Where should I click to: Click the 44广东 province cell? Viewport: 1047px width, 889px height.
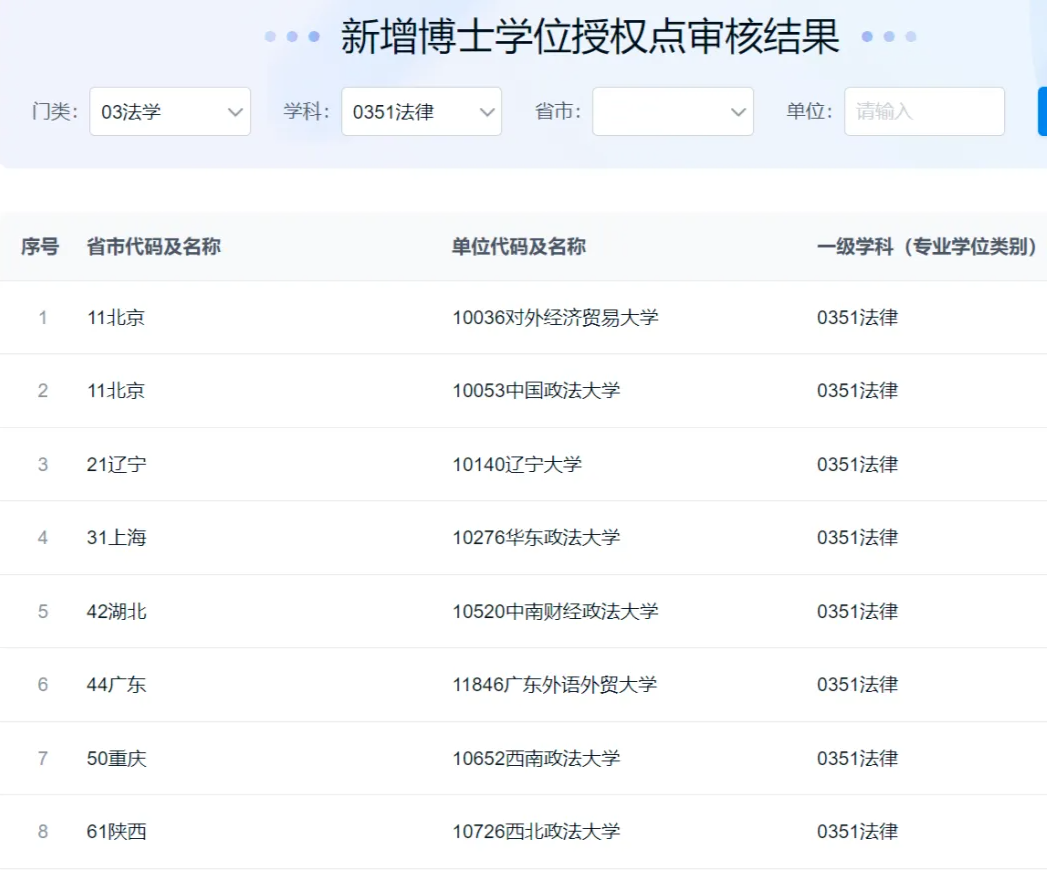point(117,685)
